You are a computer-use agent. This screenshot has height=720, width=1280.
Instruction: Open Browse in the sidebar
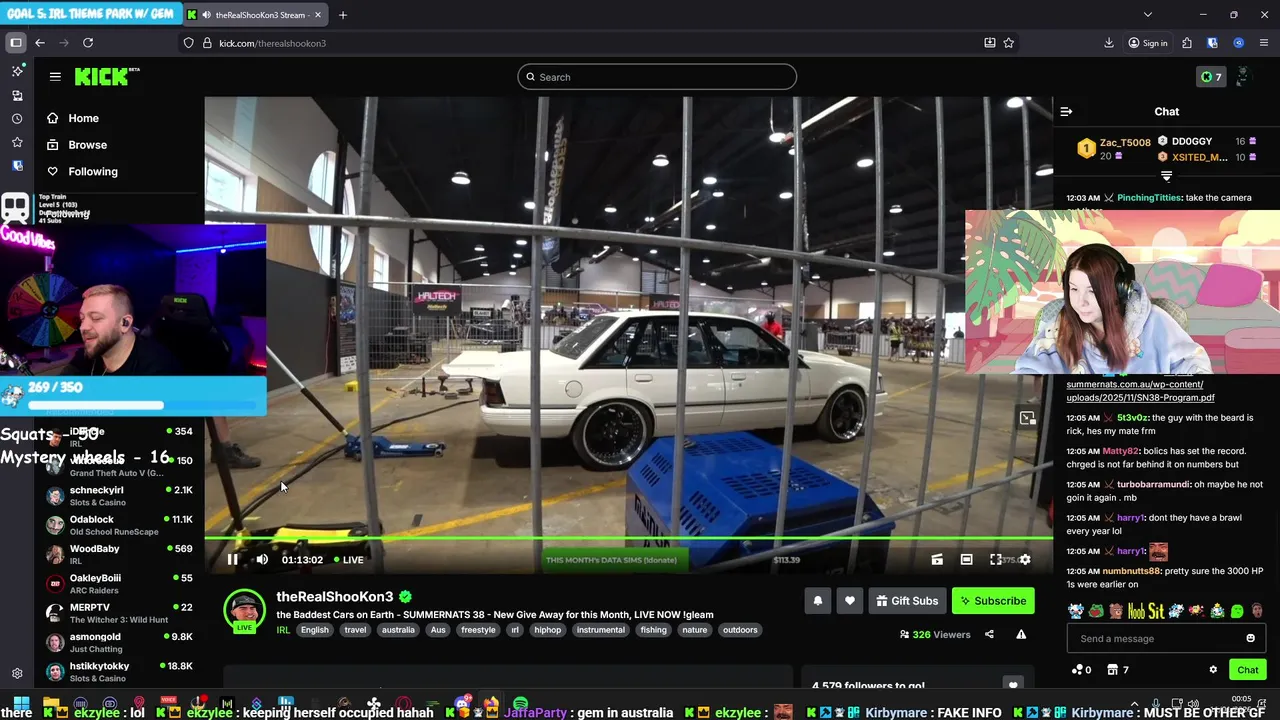click(87, 145)
